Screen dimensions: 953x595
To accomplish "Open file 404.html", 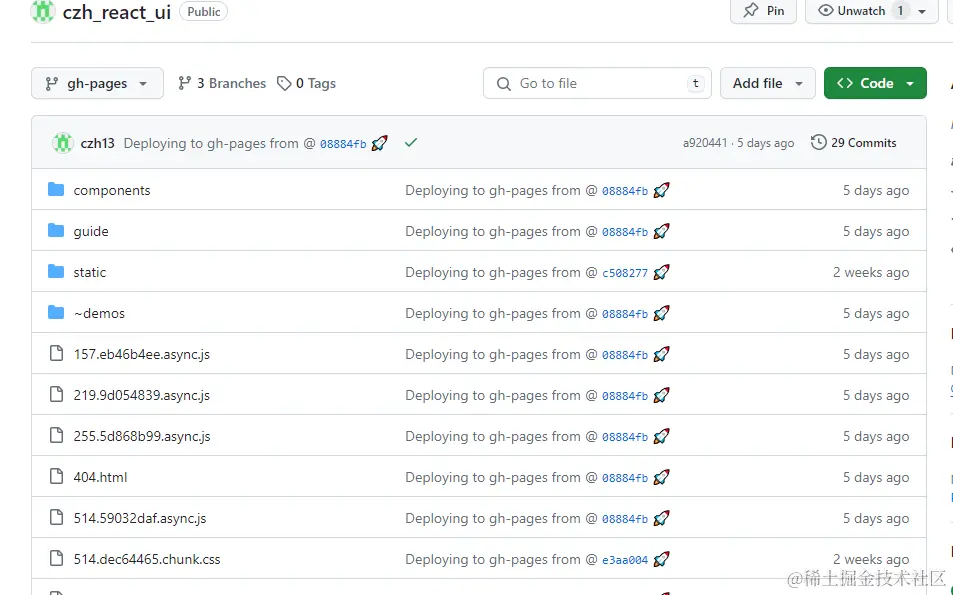I will pos(100,477).
